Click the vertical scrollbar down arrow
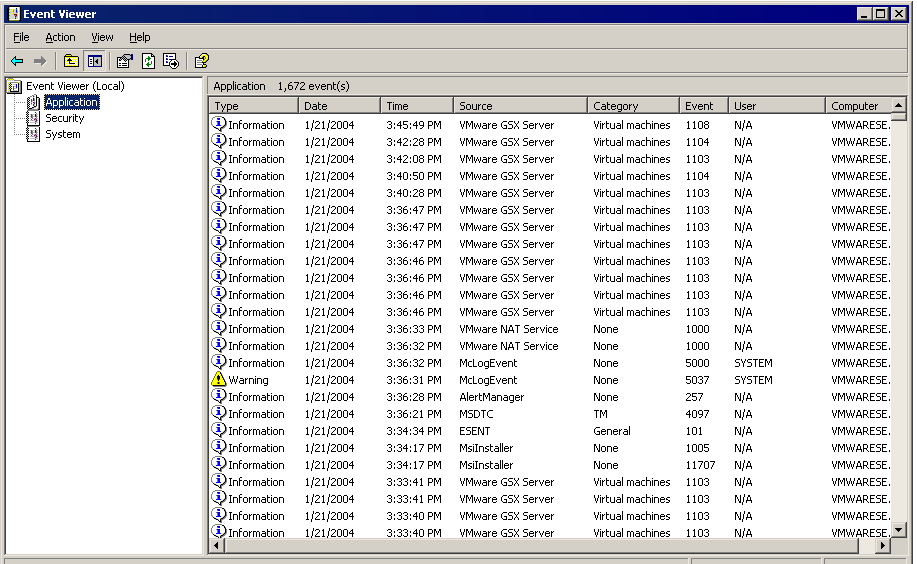This screenshot has width=917, height=564. (x=898, y=530)
